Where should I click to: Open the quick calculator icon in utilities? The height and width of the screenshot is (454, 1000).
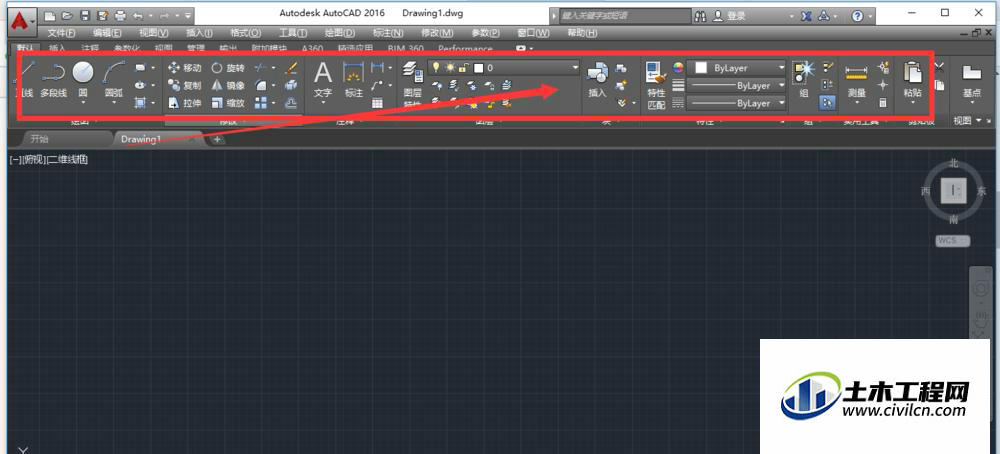point(883,103)
